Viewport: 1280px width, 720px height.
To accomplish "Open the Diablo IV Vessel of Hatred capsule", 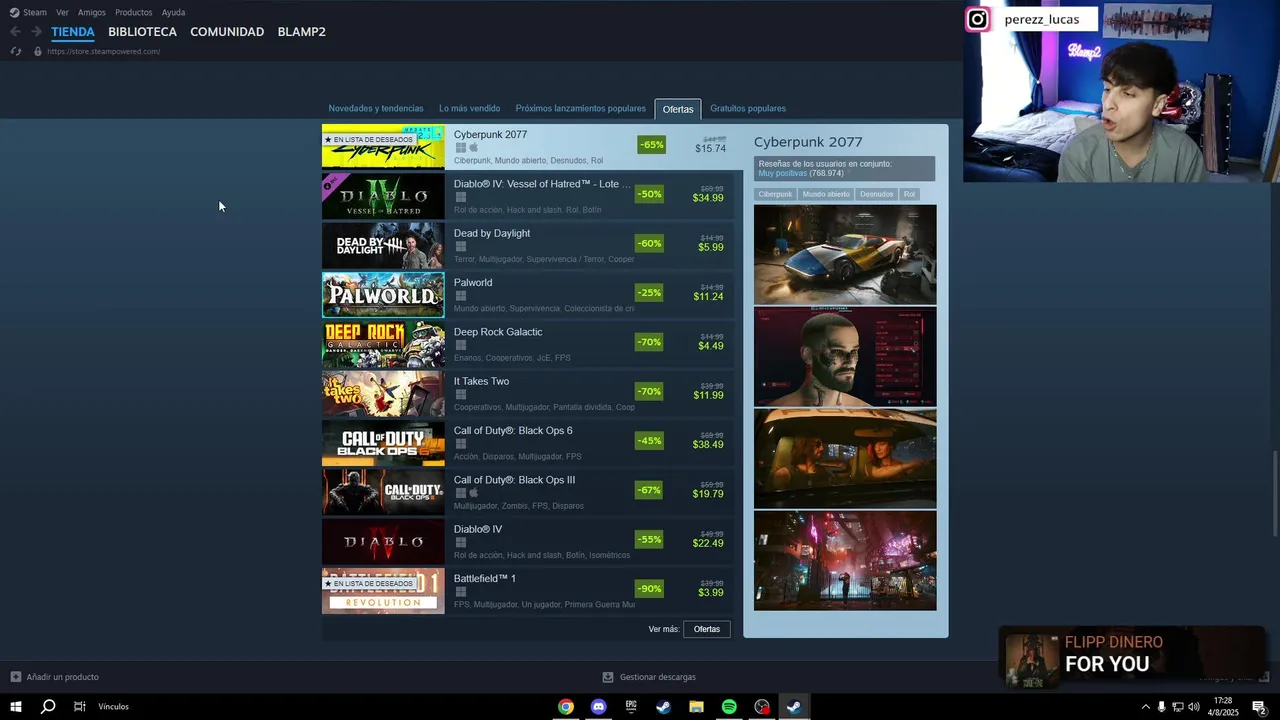I will 383,195.
